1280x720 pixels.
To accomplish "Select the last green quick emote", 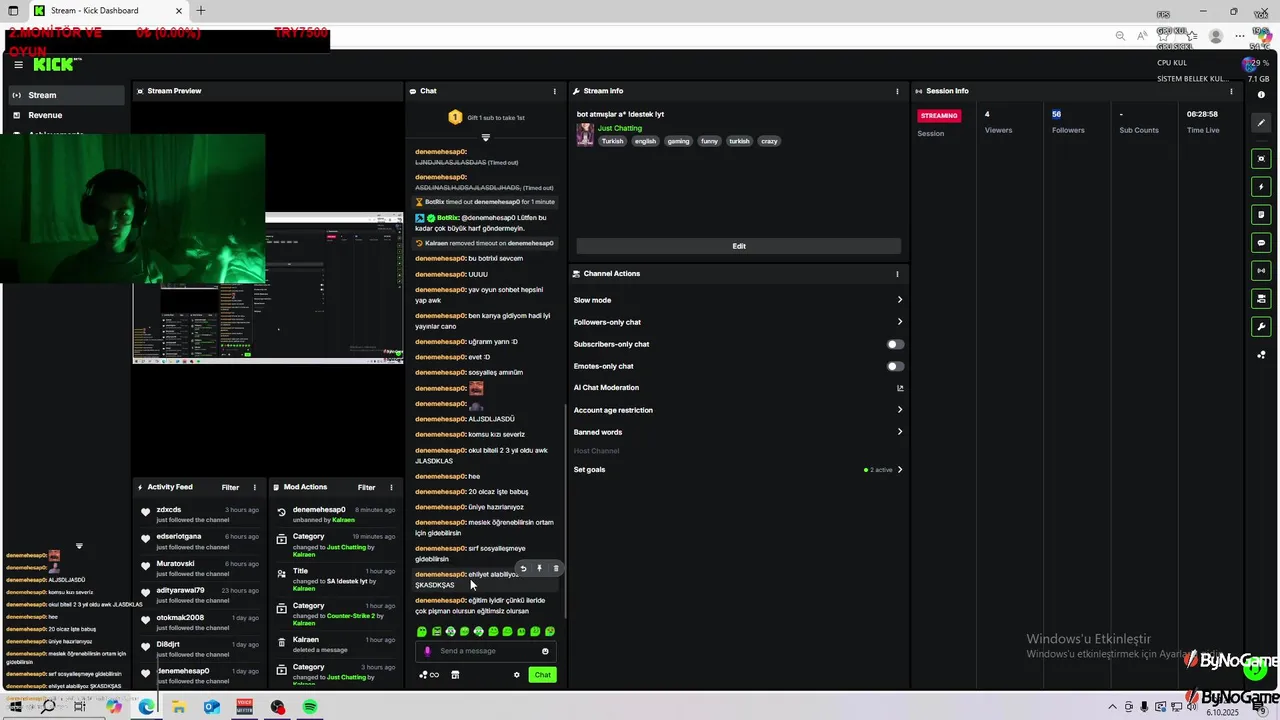I will coord(550,632).
